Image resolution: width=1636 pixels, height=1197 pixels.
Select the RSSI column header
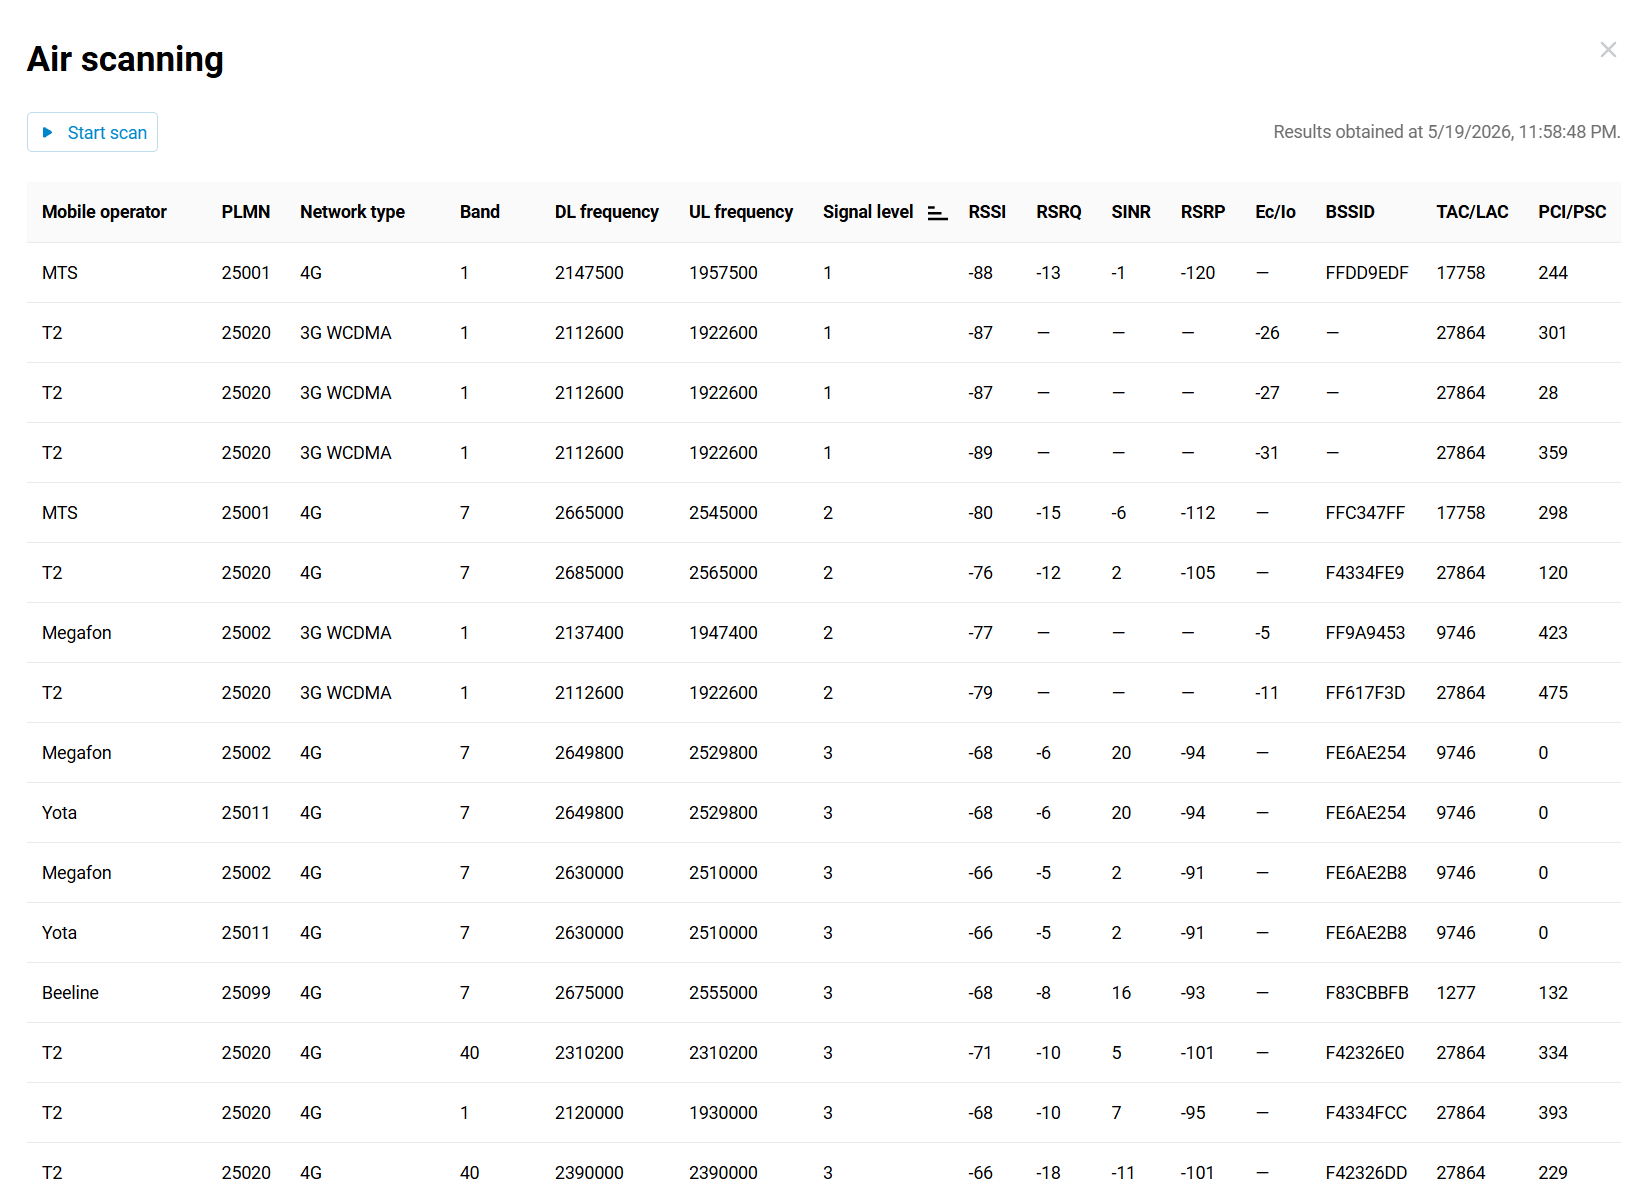coord(987,212)
